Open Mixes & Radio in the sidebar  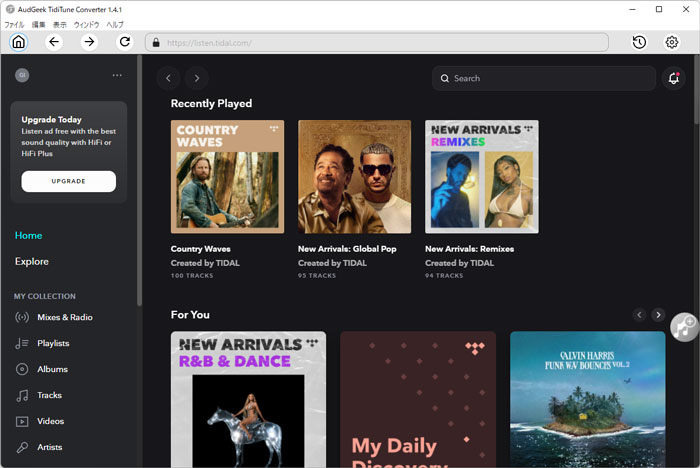(54, 317)
